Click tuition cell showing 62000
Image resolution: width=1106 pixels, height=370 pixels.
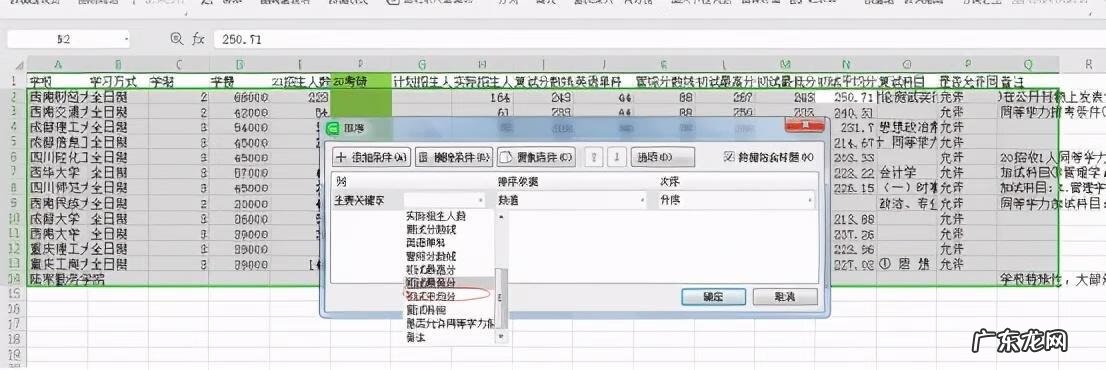[239, 111]
